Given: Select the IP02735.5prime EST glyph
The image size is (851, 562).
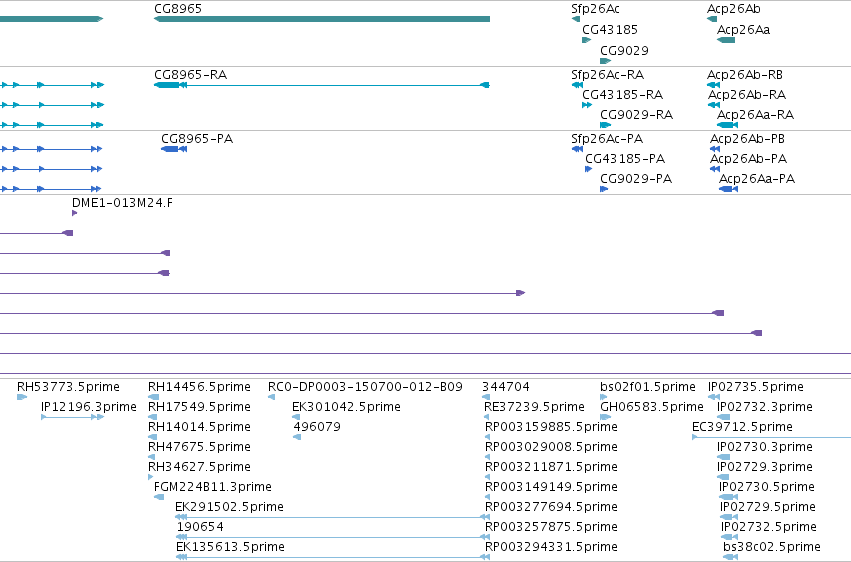Looking at the screenshot, I should (x=714, y=397).
